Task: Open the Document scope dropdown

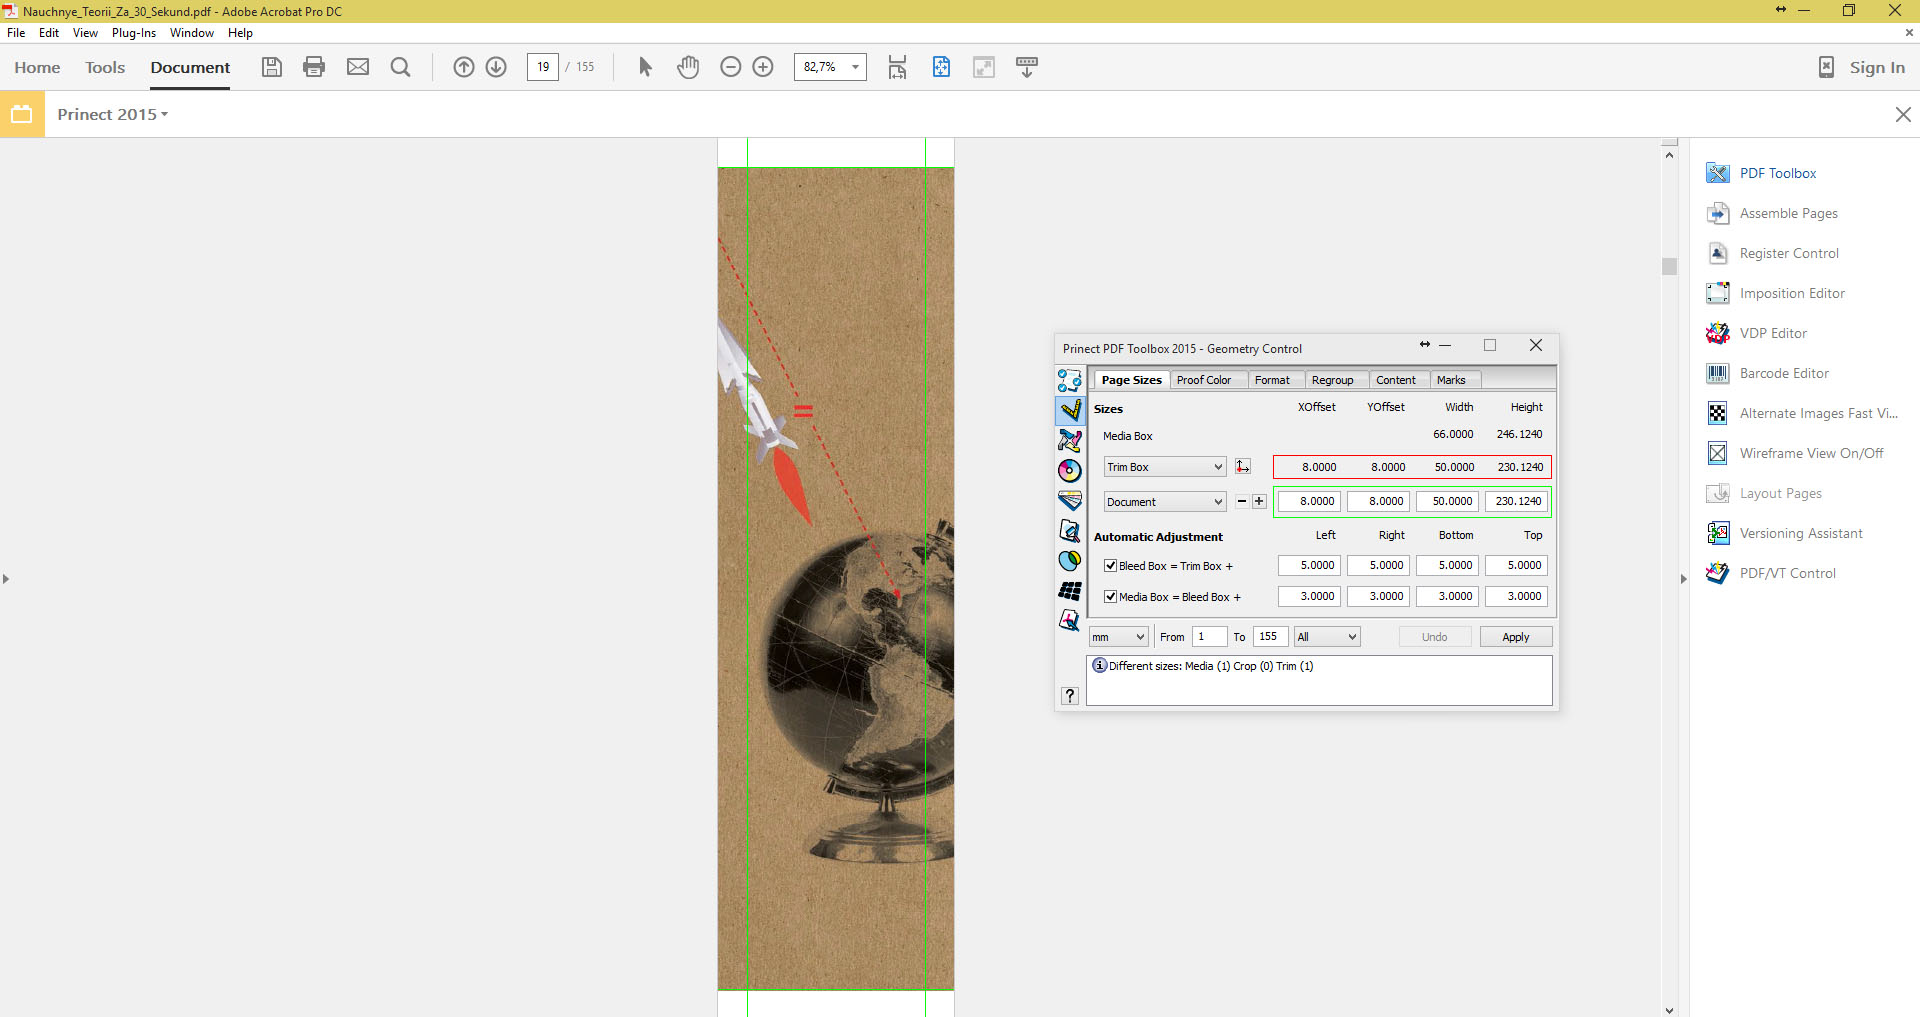Action: (x=1165, y=502)
